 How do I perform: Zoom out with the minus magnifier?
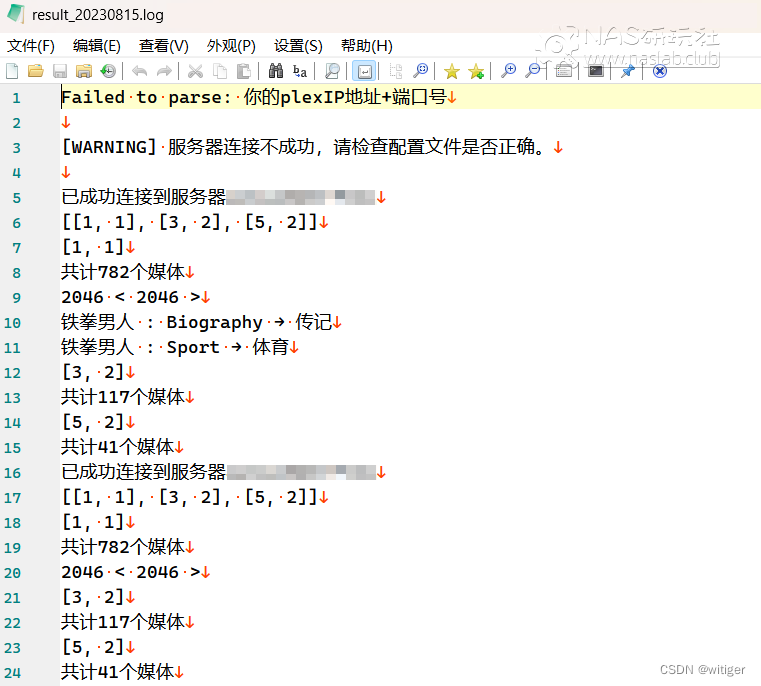533,71
